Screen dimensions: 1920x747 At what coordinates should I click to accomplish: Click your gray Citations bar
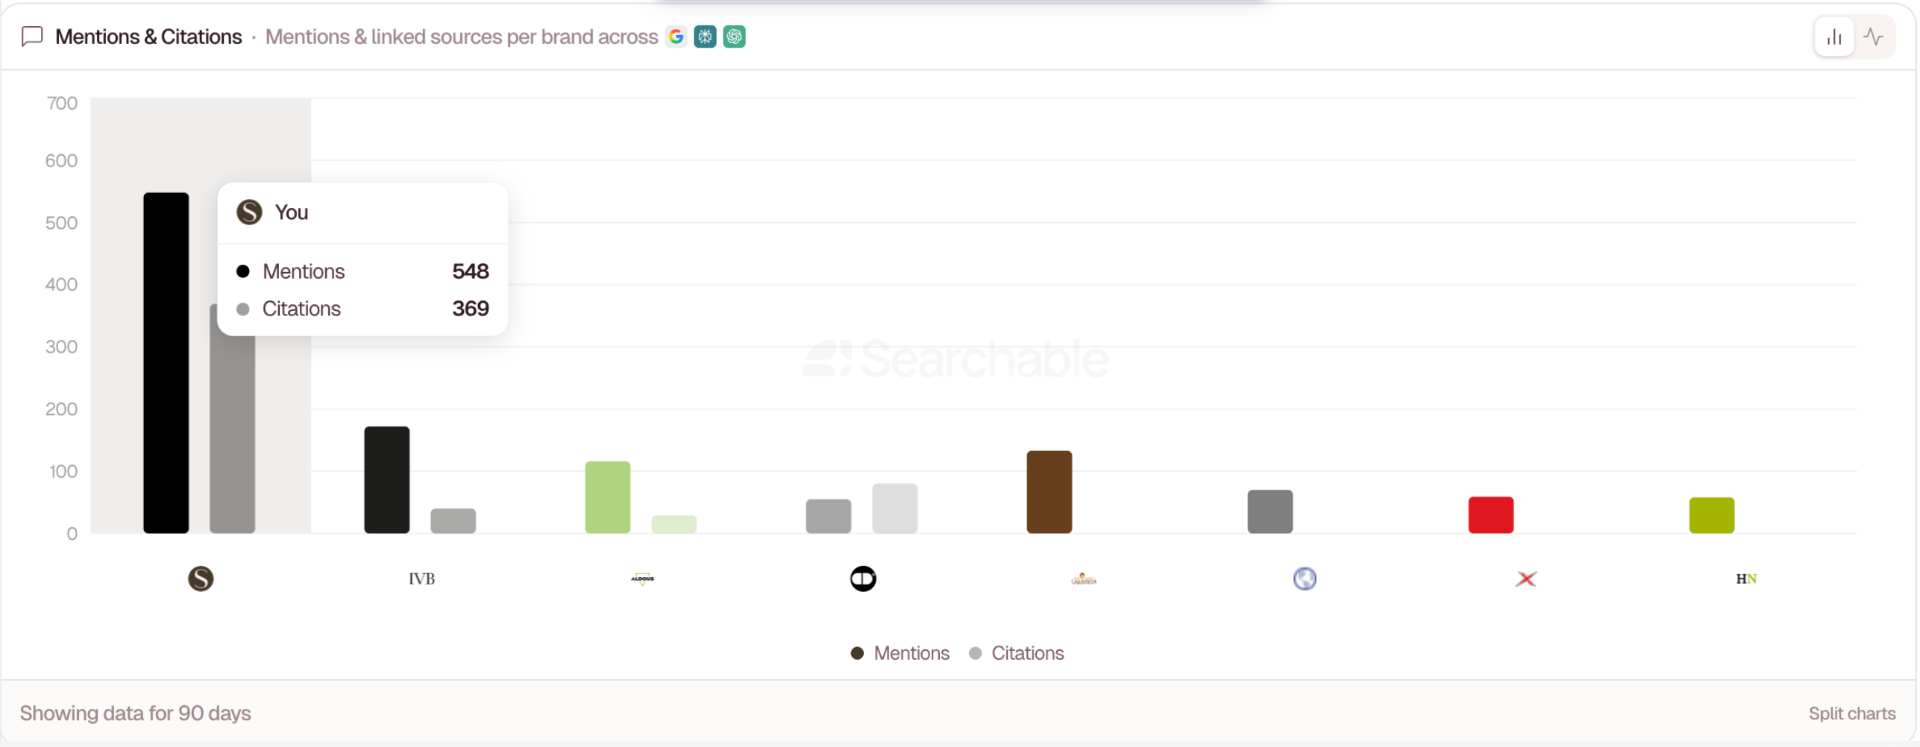click(232, 434)
